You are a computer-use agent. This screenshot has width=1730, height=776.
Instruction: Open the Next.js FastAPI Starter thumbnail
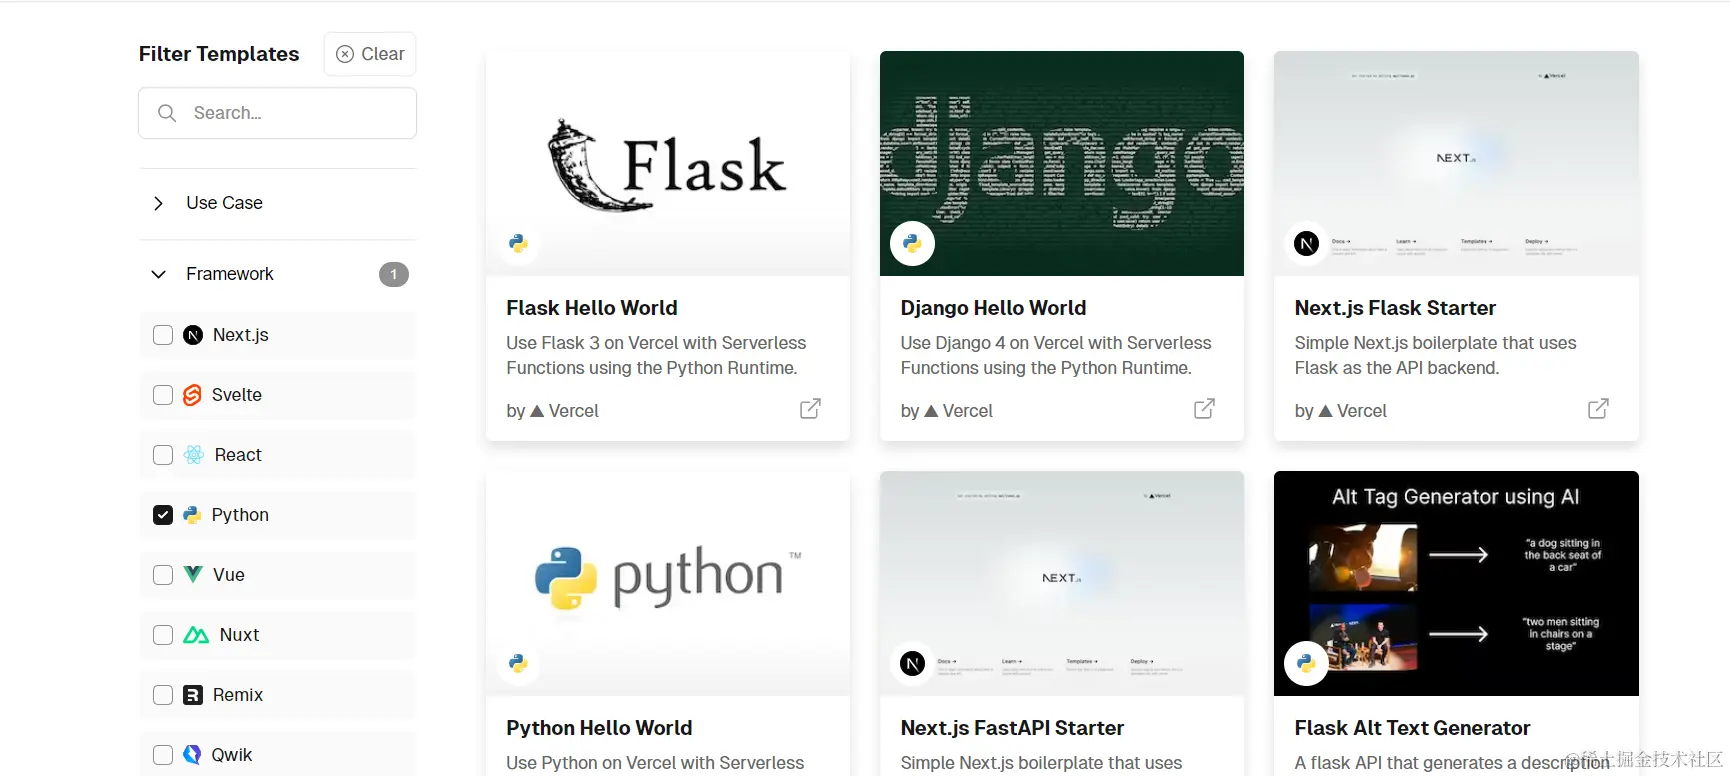pyautogui.click(x=1062, y=584)
